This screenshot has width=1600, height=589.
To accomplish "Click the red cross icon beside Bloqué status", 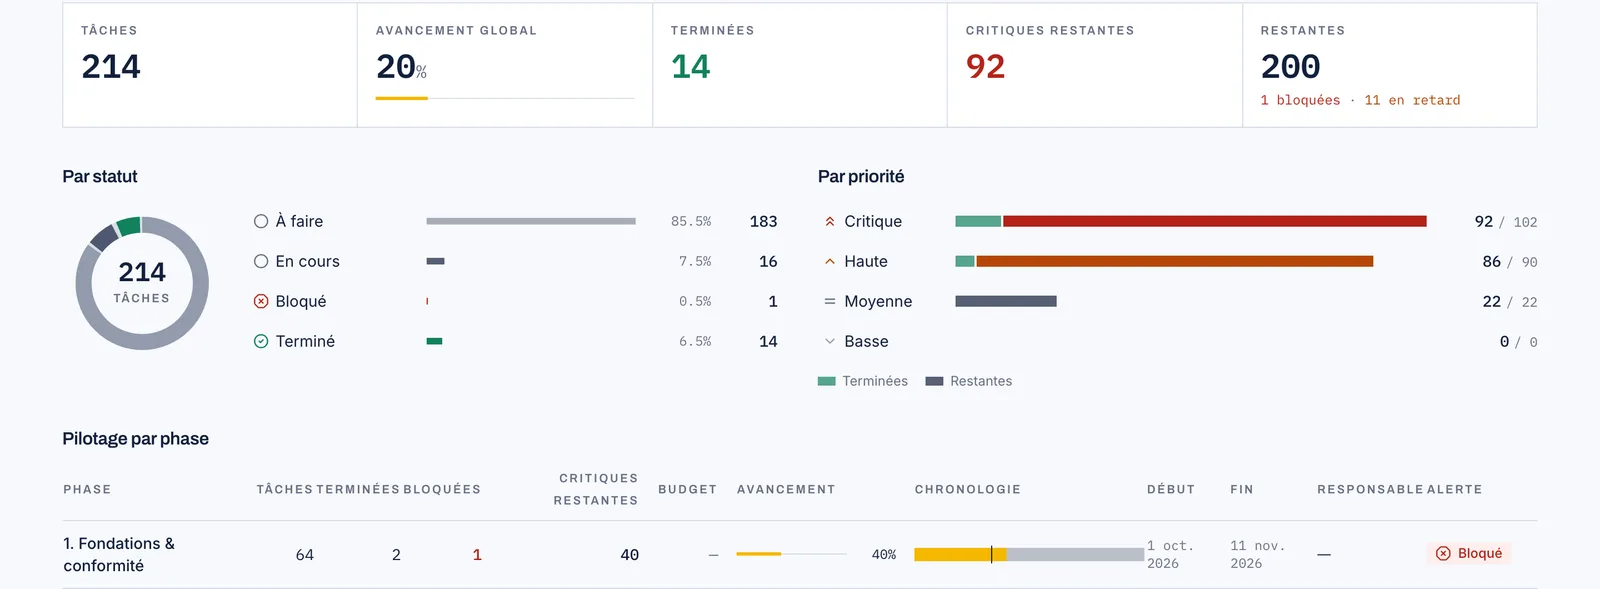I will pyautogui.click(x=261, y=301).
